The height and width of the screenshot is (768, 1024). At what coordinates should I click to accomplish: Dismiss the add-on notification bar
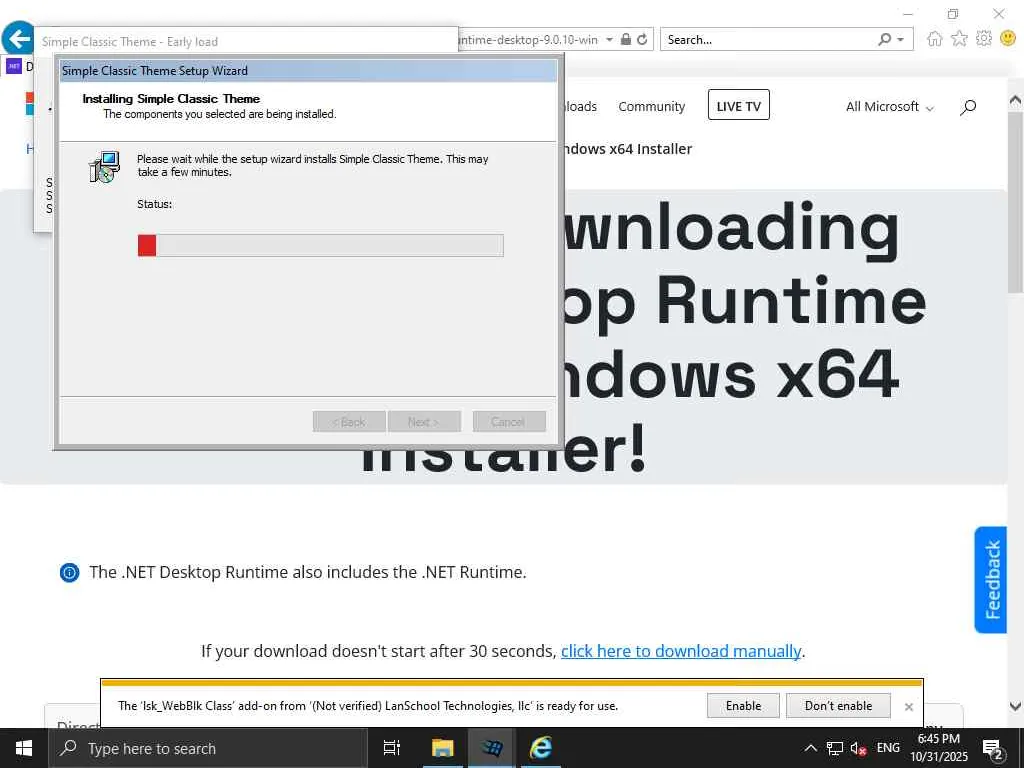coord(908,707)
